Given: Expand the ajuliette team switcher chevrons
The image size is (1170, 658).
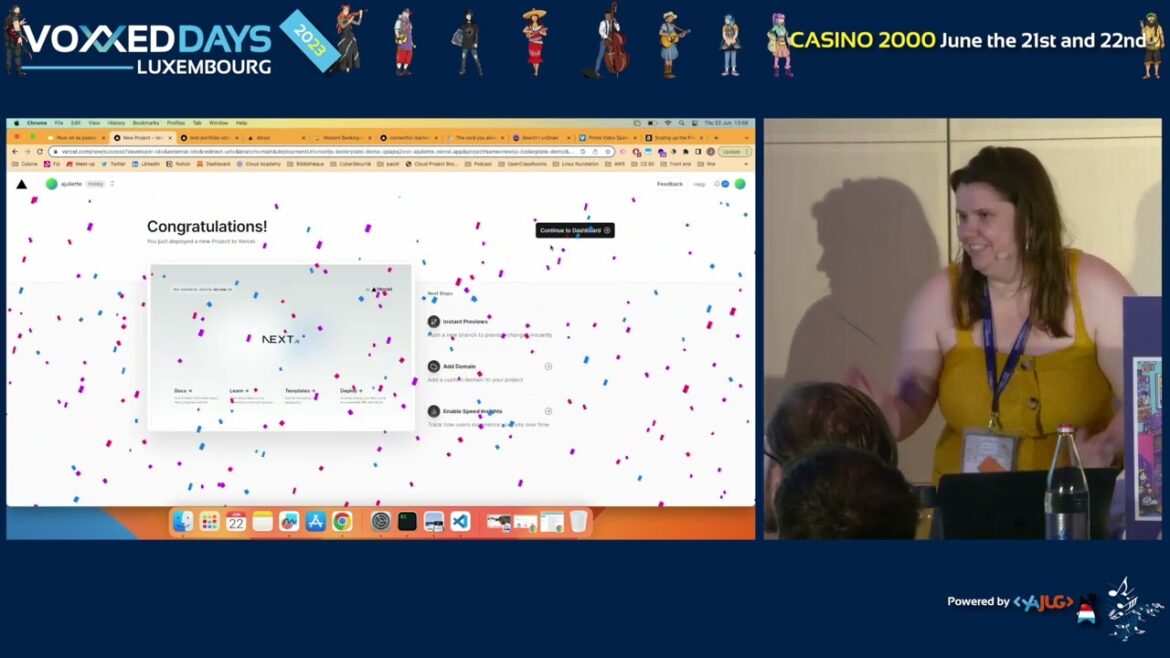Looking at the screenshot, I should [x=113, y=184].
